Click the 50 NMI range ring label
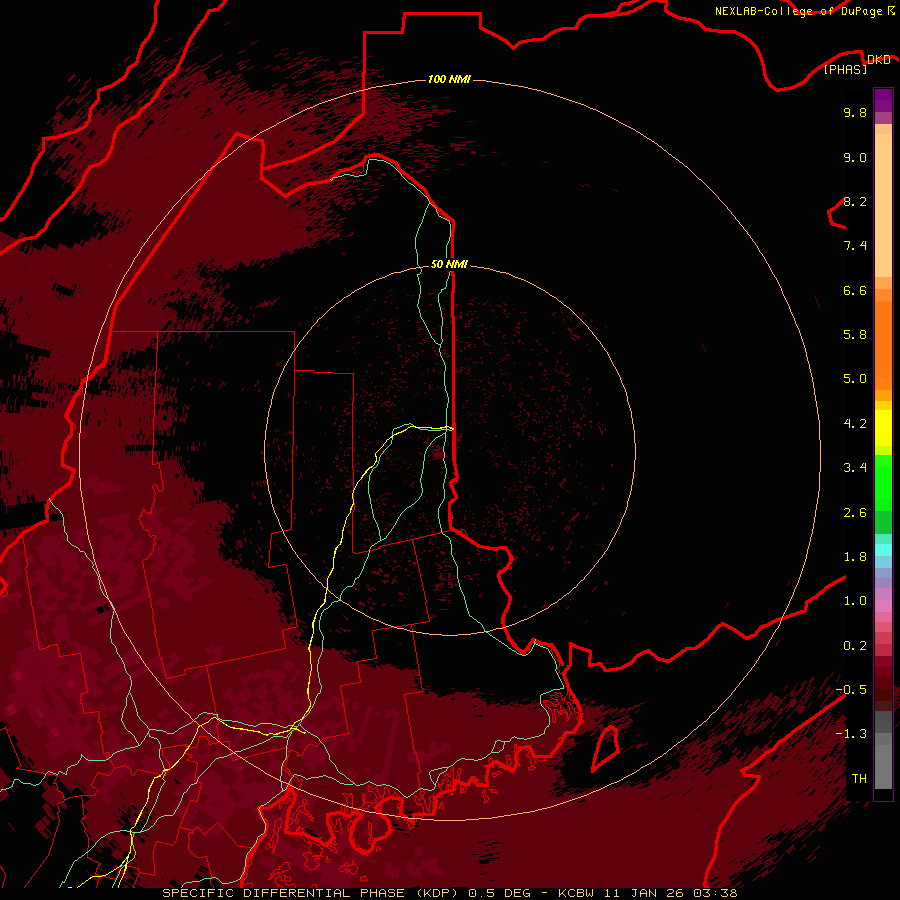Screen dimensions: 900x900 (449, 265)
